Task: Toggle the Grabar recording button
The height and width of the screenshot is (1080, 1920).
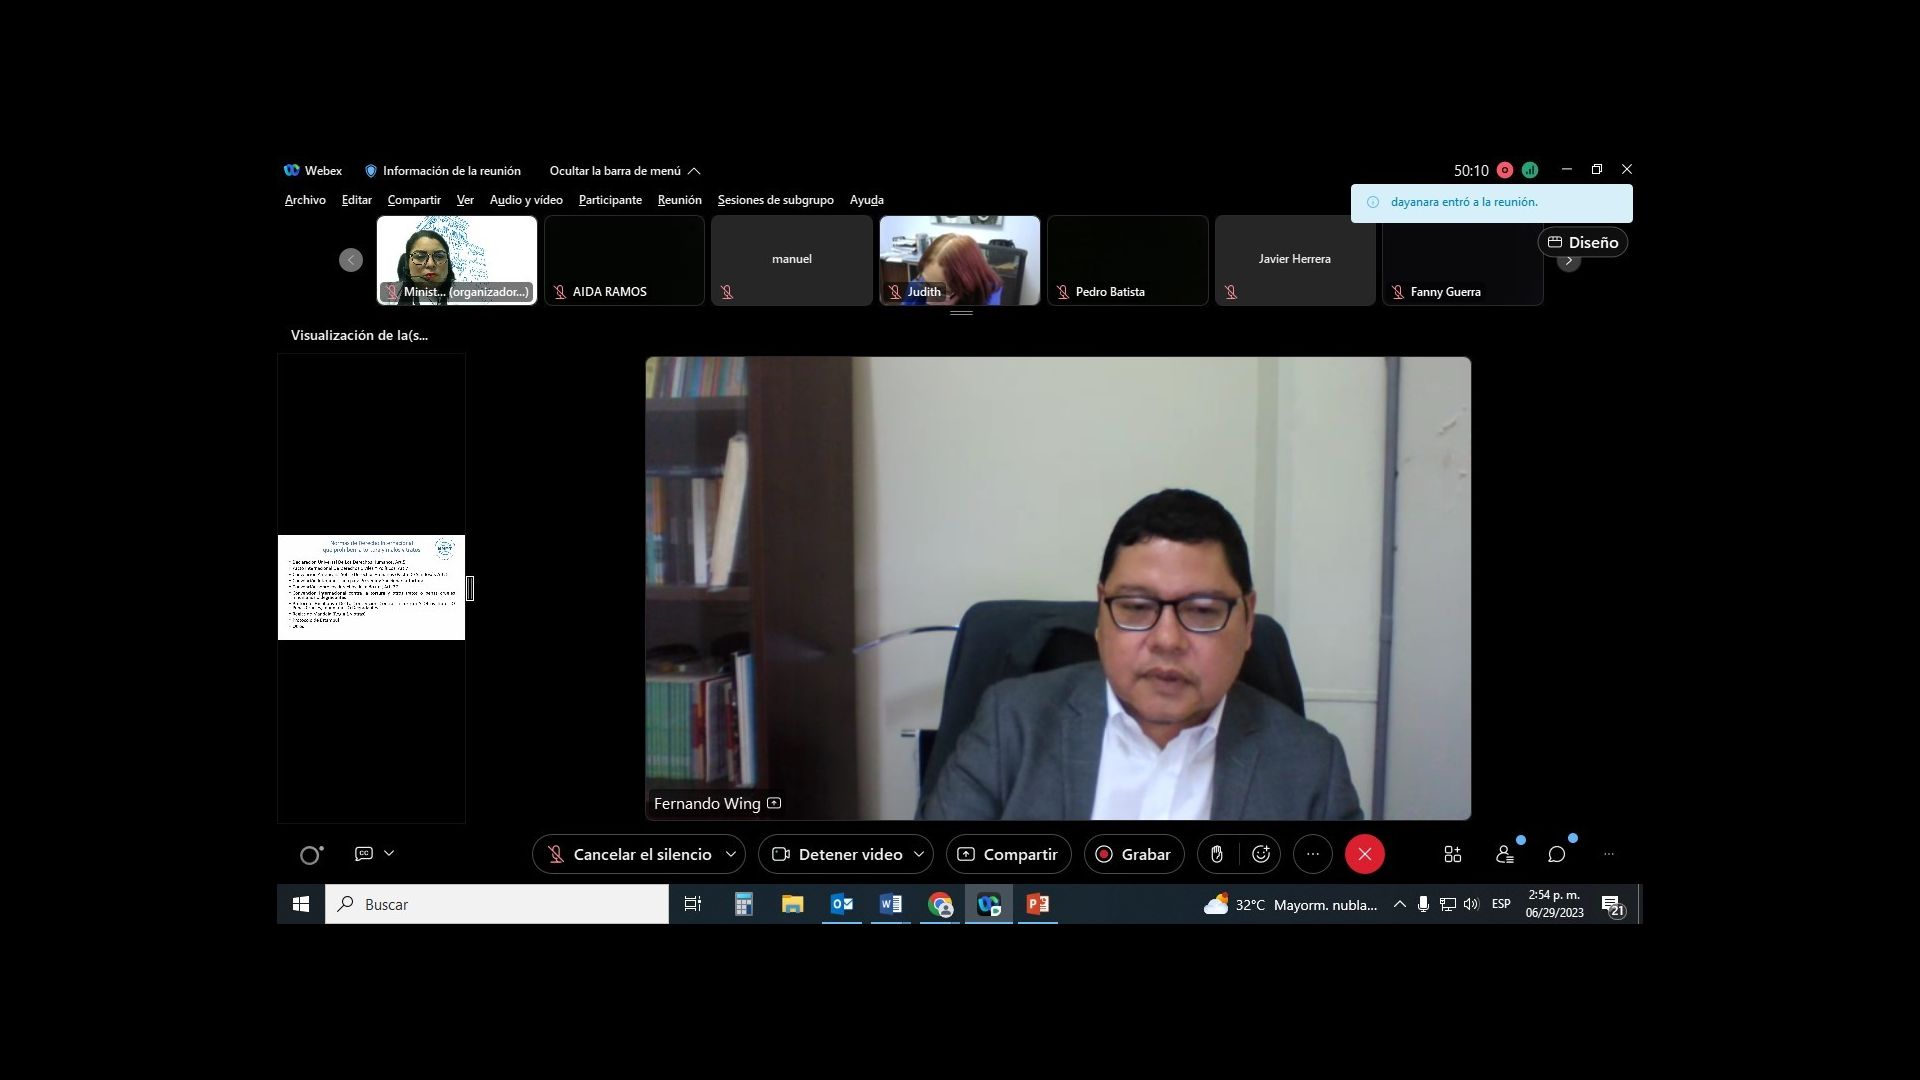Action: 1133,854
